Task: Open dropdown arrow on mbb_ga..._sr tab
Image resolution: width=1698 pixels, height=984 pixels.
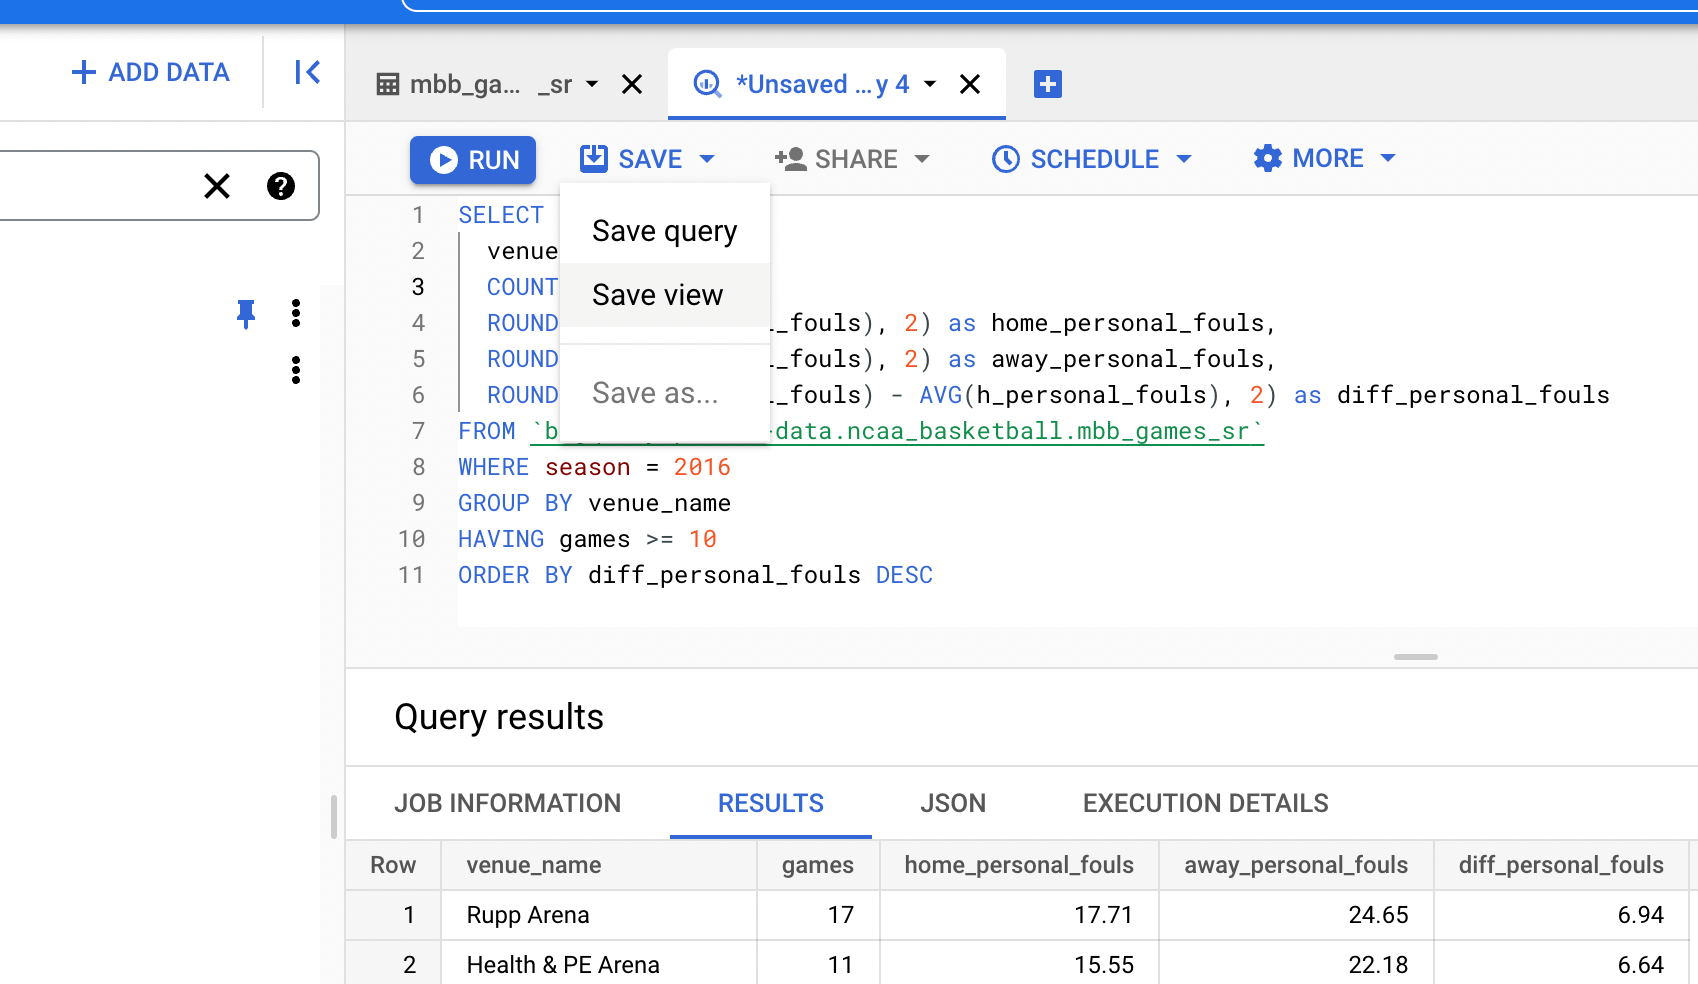Action: pos(592,84)
